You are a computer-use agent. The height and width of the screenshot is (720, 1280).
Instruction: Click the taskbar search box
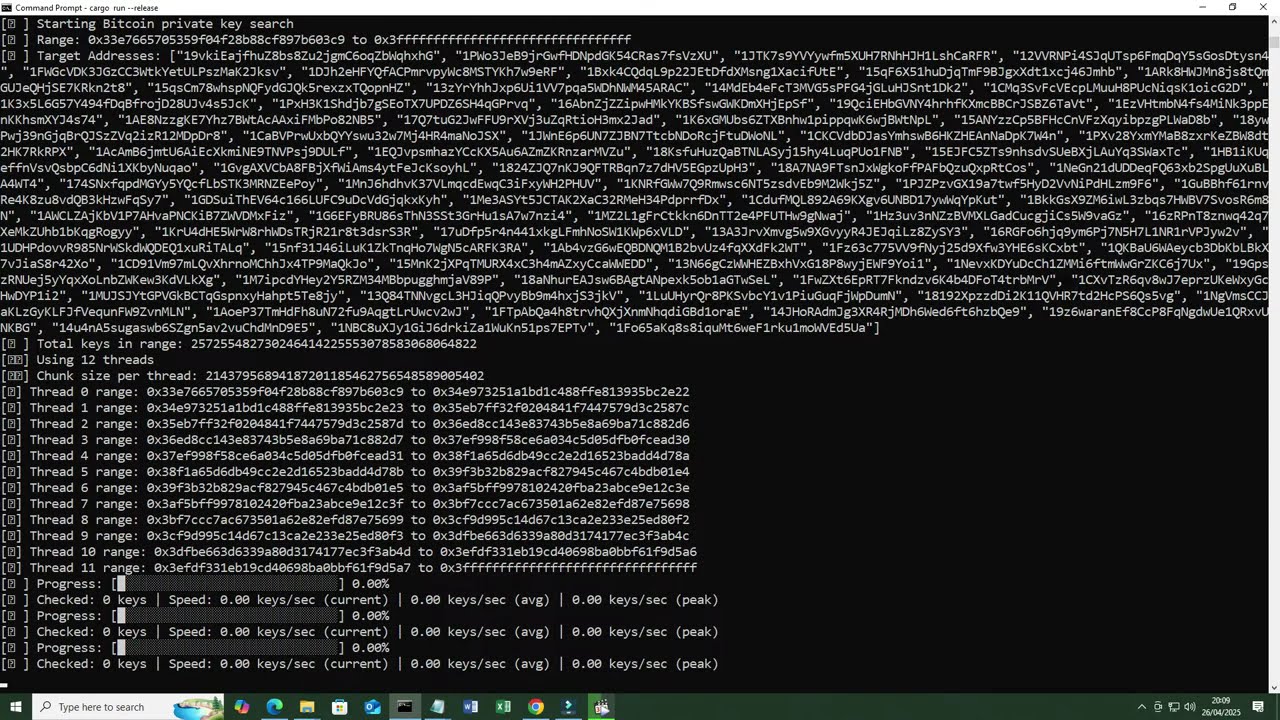click(x=127, y=707)
